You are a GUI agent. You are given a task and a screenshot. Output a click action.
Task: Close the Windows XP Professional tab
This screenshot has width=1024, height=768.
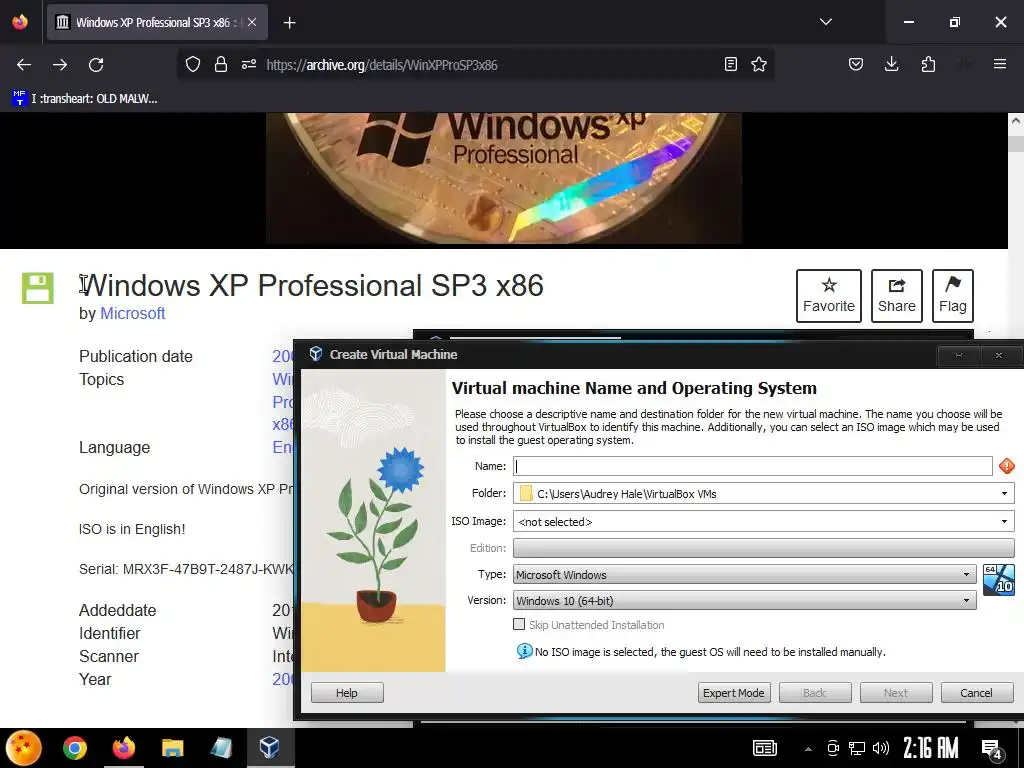click(252, 22)
